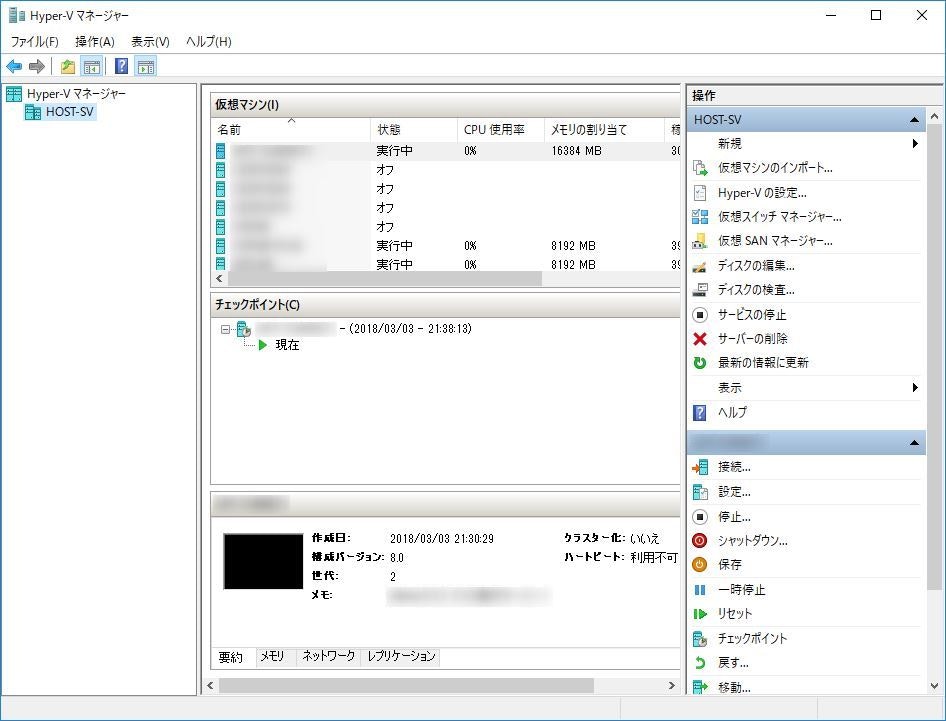Click the ヘルプ question mark icon in actions
The image size is (946, 721).
pos(700,413)
